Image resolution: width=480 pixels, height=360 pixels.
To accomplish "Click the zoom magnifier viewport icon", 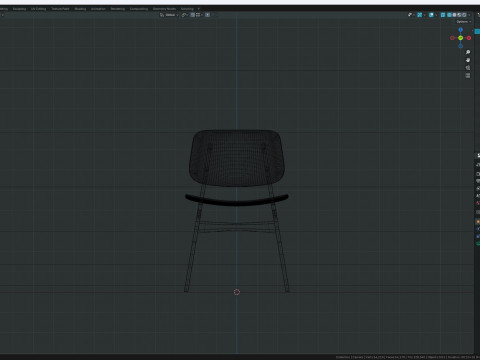I will [x=468, y=52].
